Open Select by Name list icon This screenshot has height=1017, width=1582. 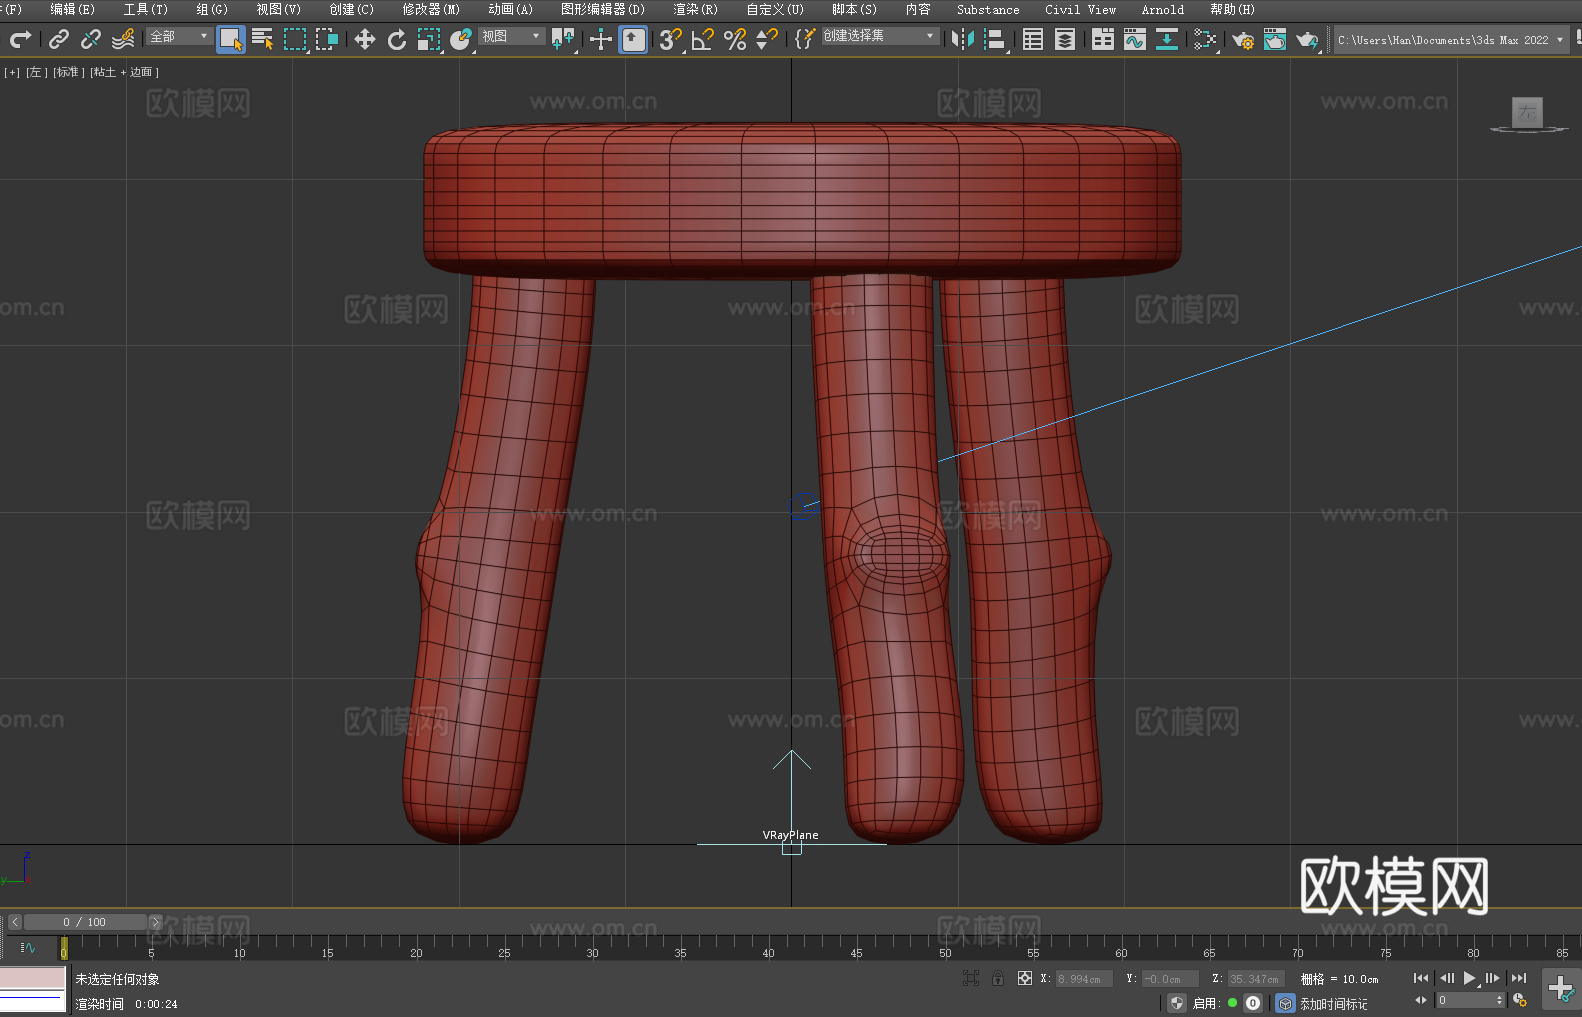(263, 39)
